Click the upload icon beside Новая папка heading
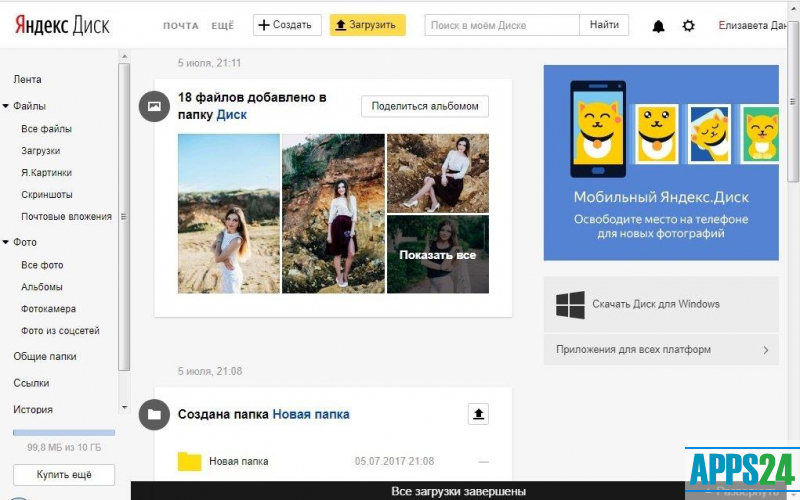Image resolution: width=800 pixels, height=500 pixels. coord(478,414)
